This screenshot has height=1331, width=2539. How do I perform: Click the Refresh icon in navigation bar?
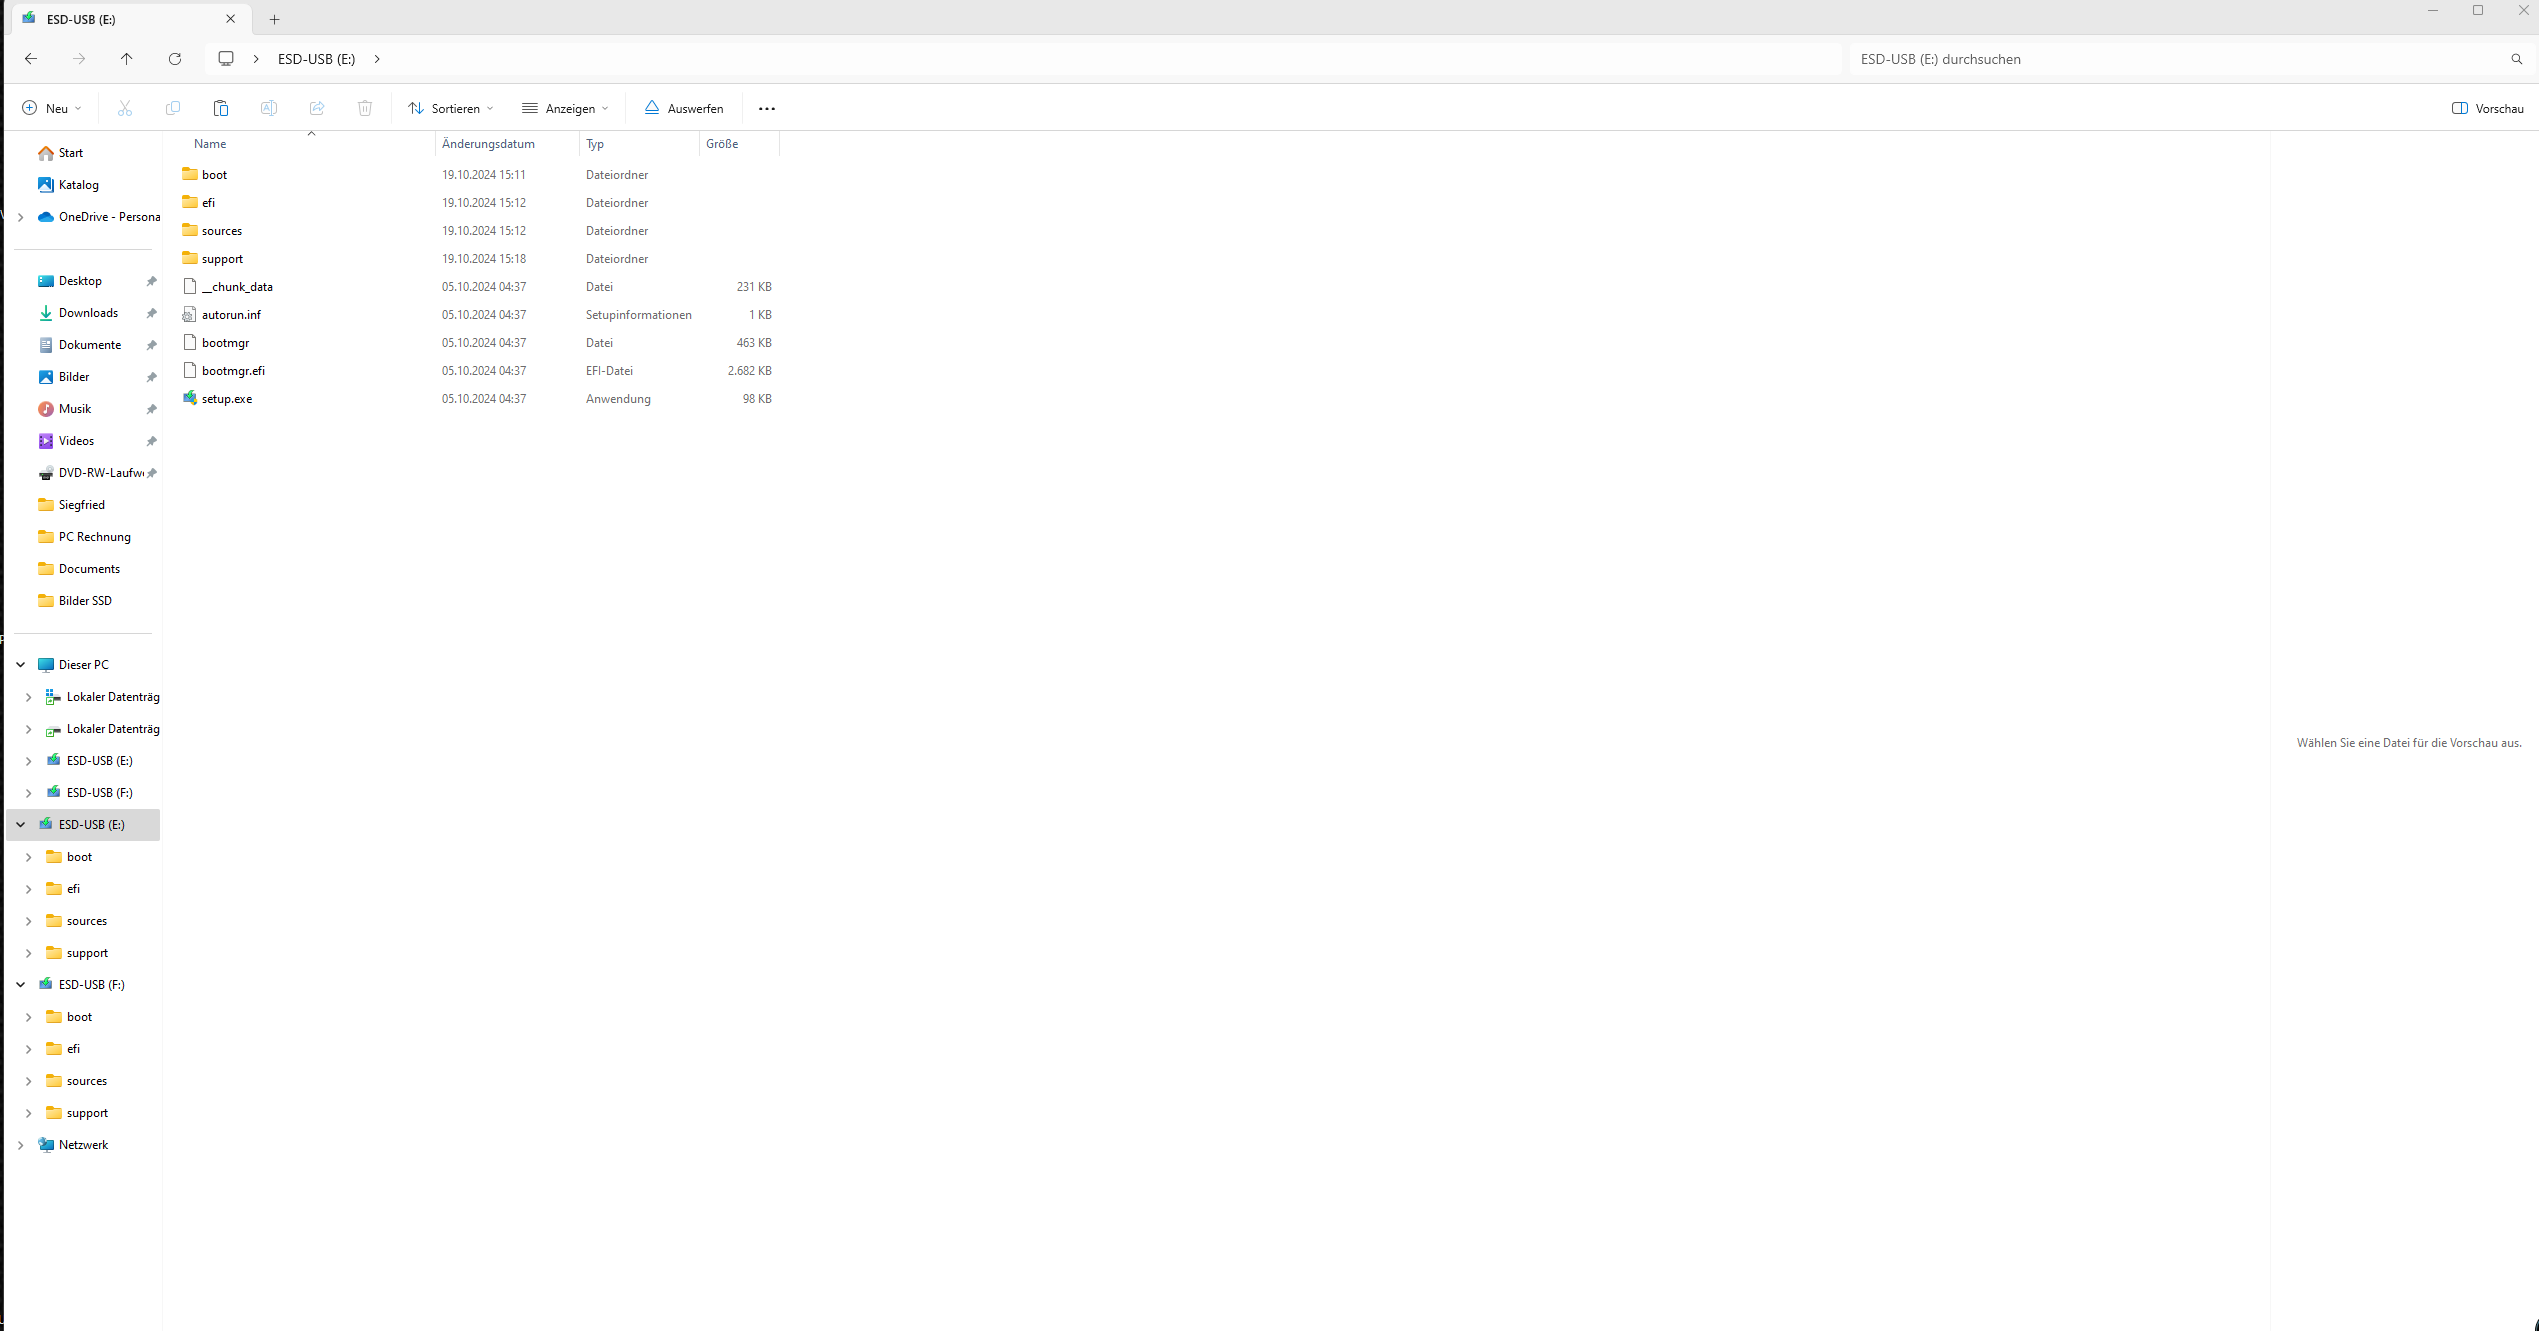tap(175, 59)
